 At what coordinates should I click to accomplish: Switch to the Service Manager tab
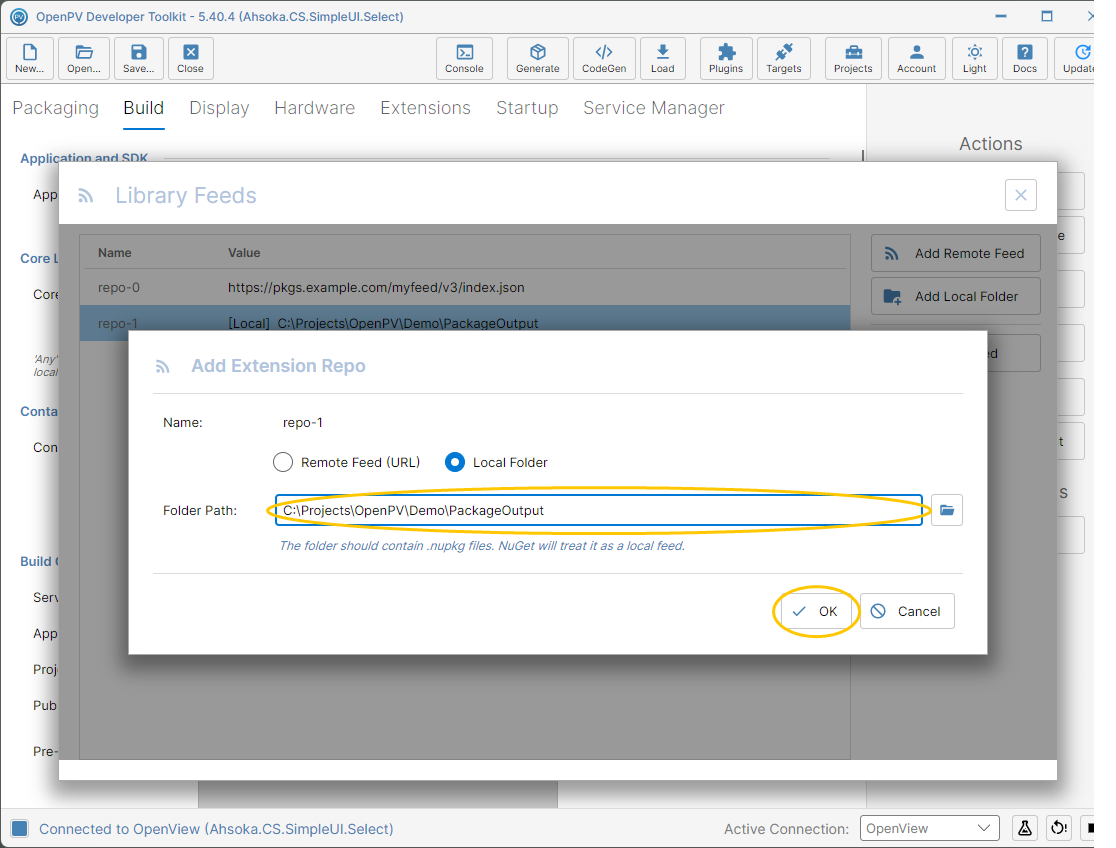coord(654,108)
